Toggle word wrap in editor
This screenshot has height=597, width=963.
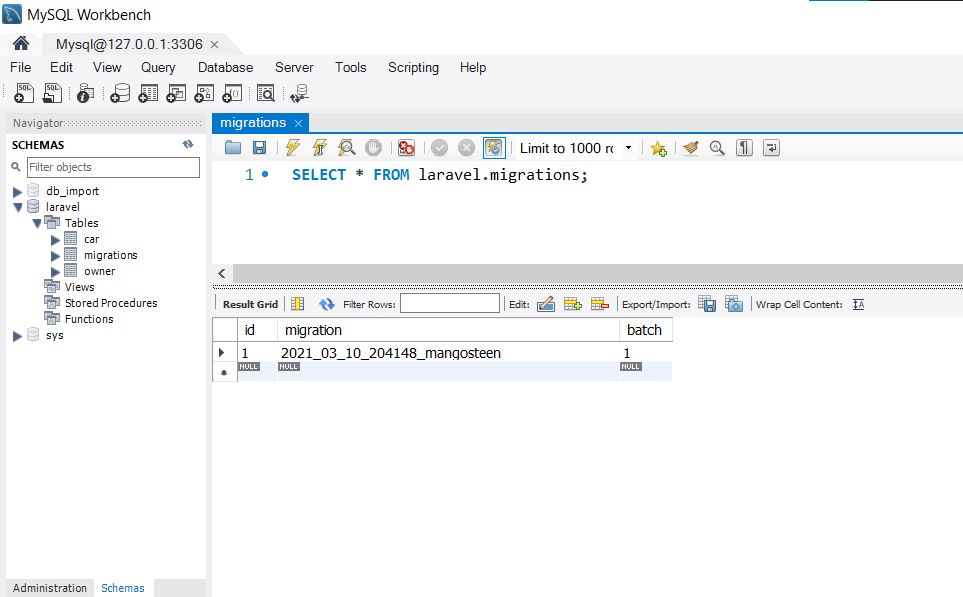tap(771, 147)
